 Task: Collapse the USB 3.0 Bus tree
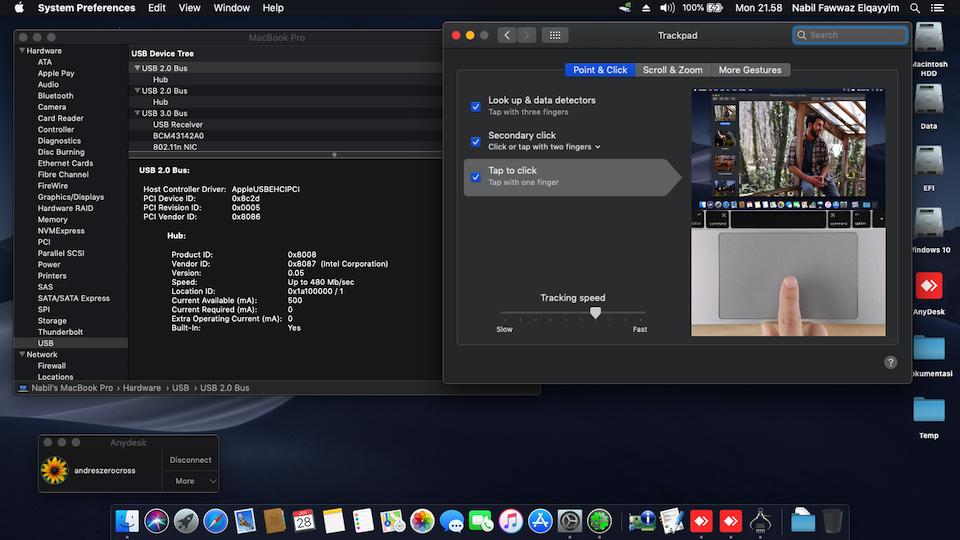click(x=137, y=113)
